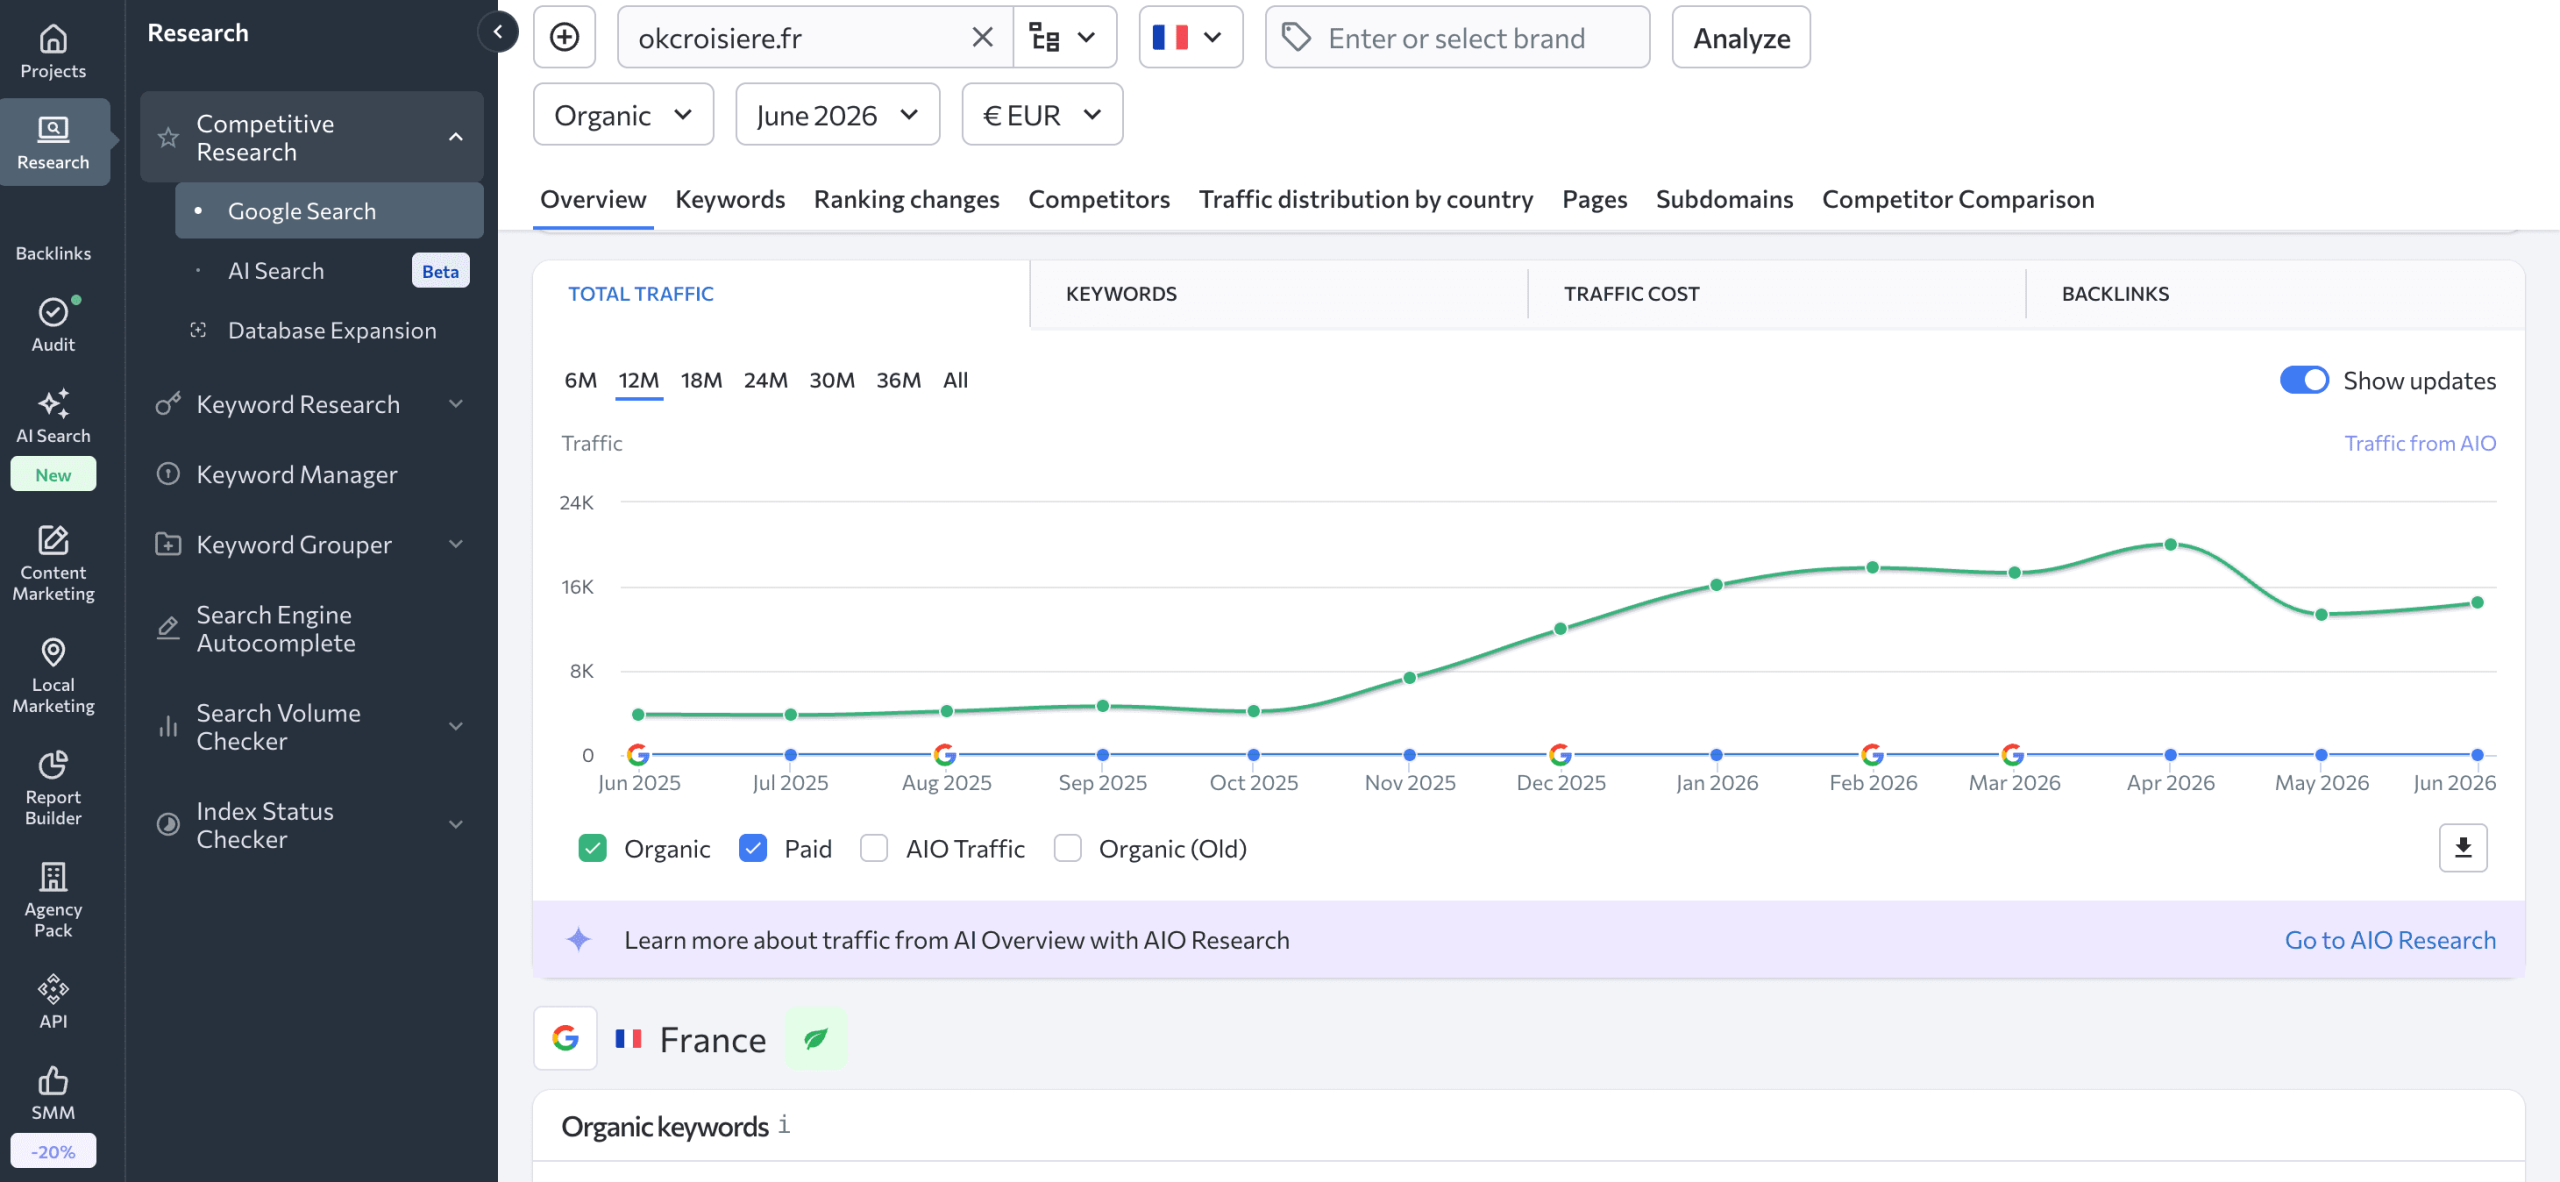
Task: Click the Google update marker at Dec 2025
Action: point(1560,754)
